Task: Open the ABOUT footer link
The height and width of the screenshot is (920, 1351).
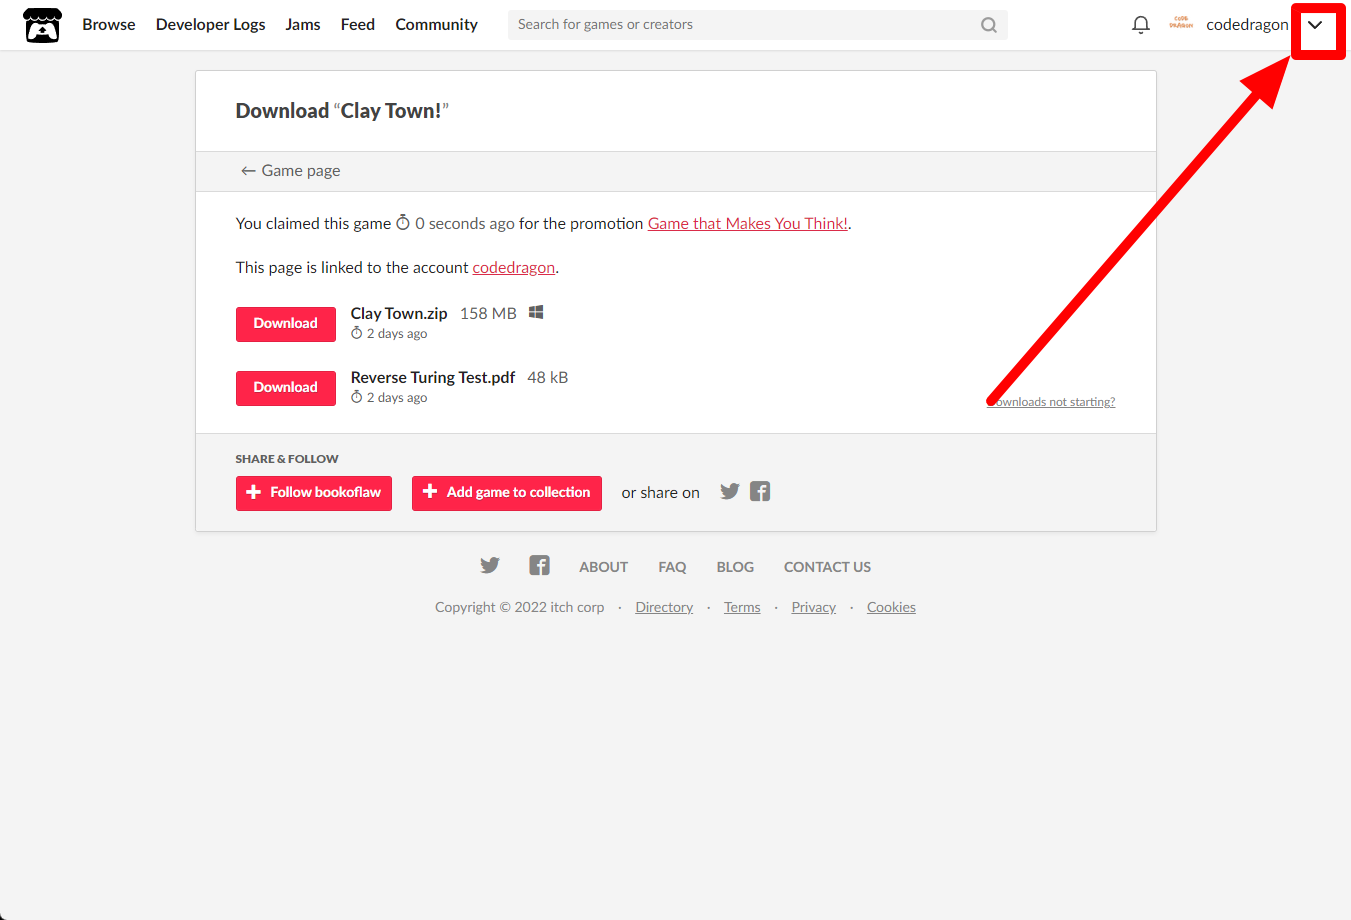Action: (604, 567)
